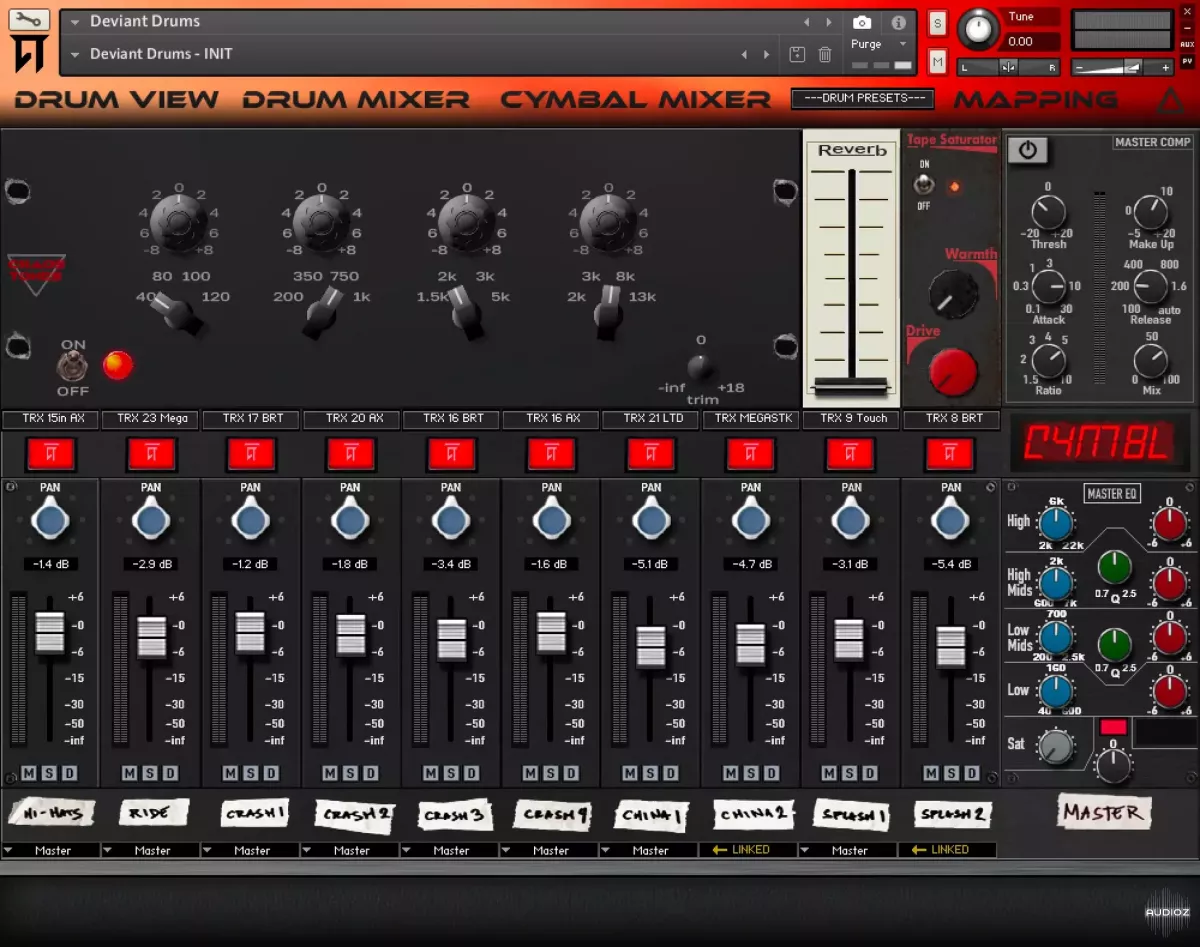The width and height of the screenshot is (1200, 947).
Task: Click the Hi-Hats -1.4 dB readout
Action: click(51, 564)
